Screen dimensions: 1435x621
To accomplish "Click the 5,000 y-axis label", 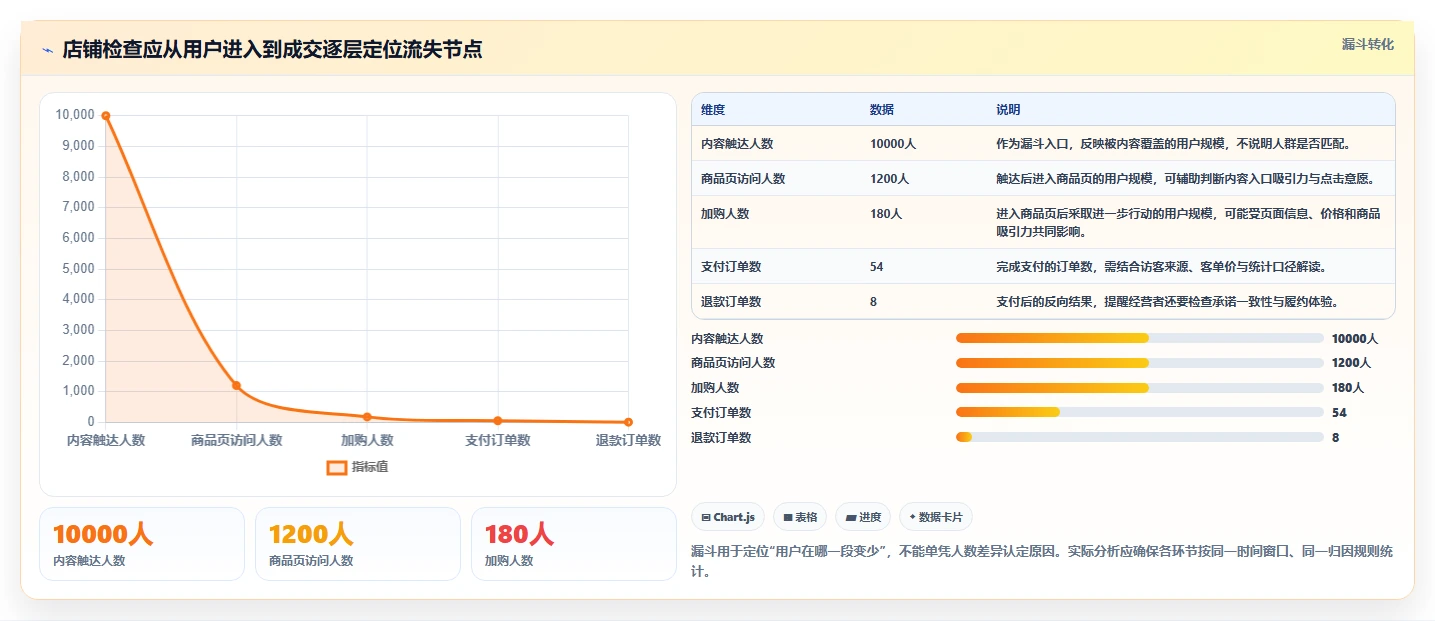I will click(78, 269).
